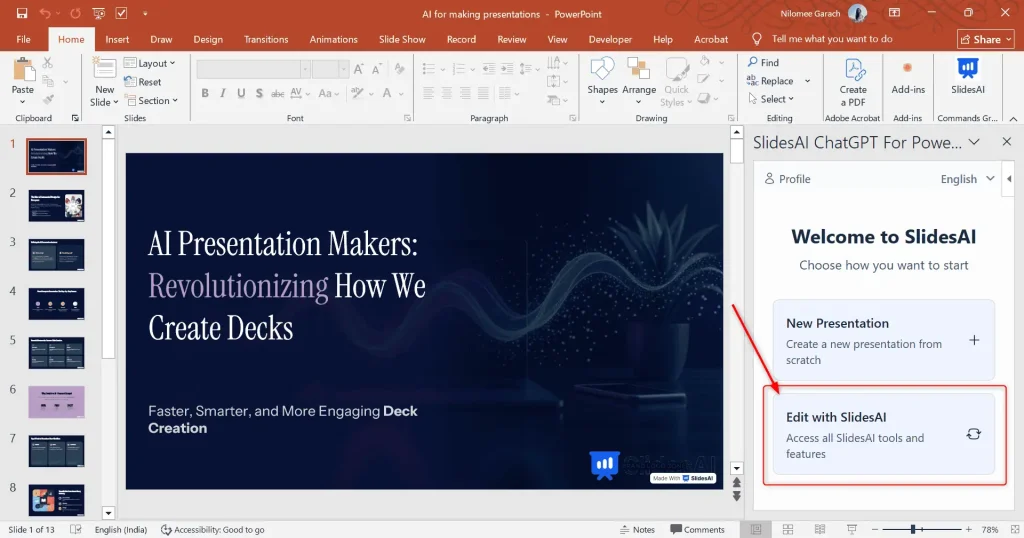The width and height of the screenshot is (1024, 538).
Task: Click the Slide Show view icon
Action: pos(852,530)
